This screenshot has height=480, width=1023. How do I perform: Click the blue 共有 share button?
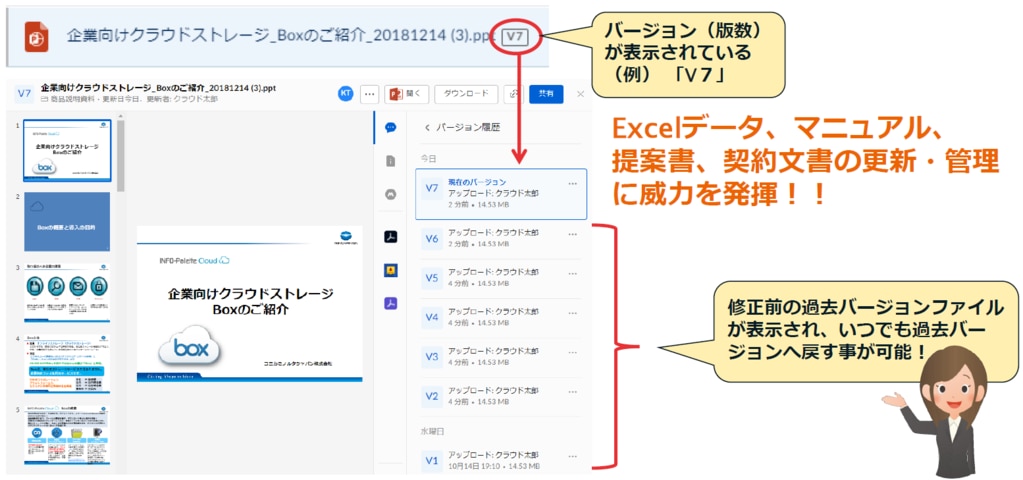(546, 94)
